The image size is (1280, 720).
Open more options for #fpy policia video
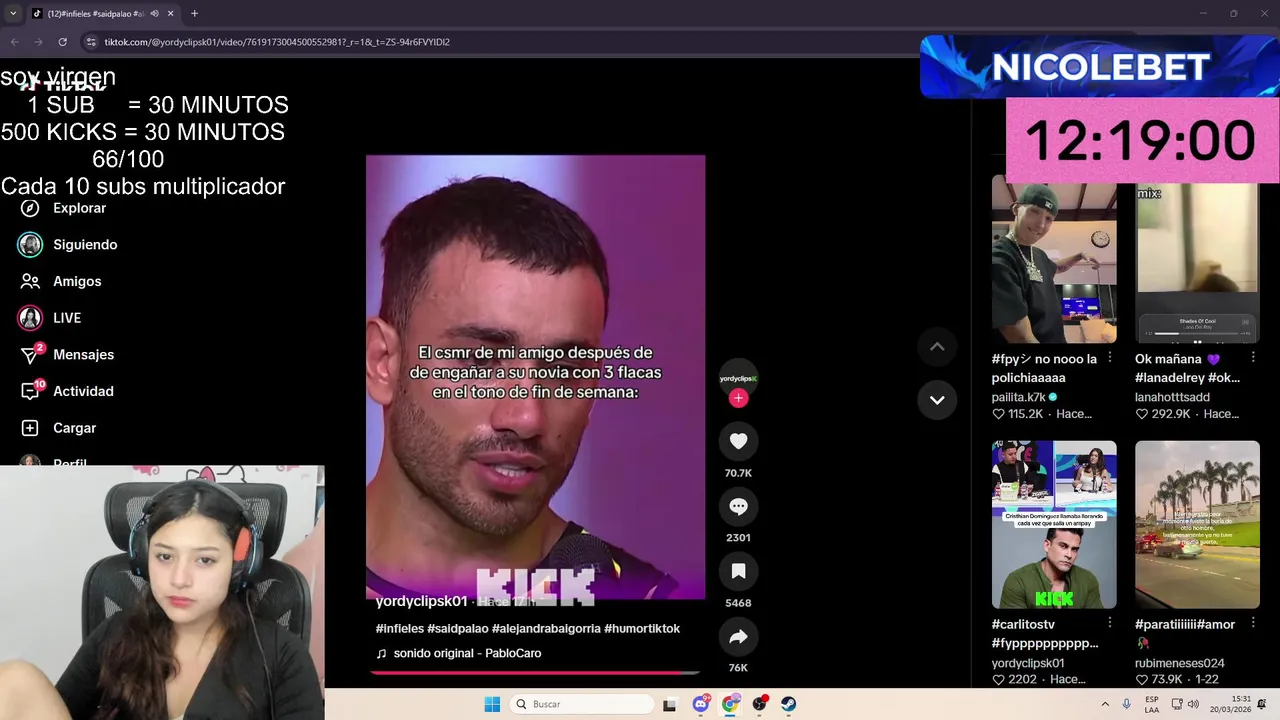point(1109,358)
